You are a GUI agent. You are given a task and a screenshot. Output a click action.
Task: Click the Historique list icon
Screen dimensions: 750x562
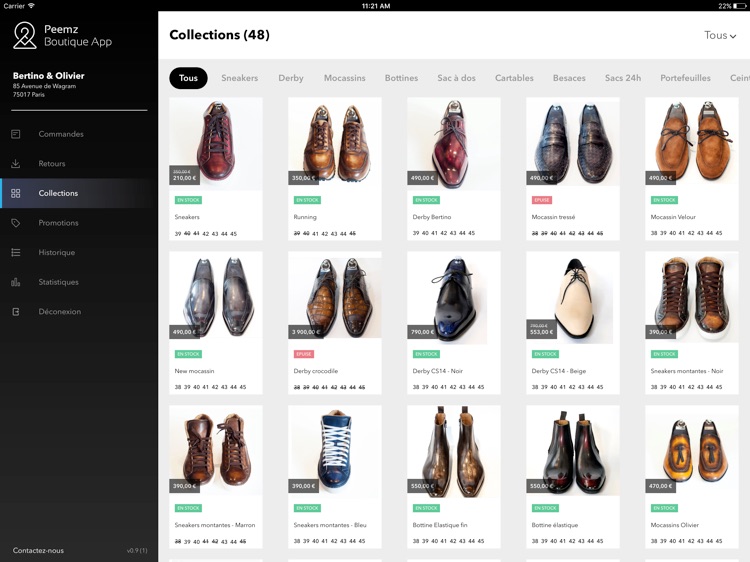point(16,253)
